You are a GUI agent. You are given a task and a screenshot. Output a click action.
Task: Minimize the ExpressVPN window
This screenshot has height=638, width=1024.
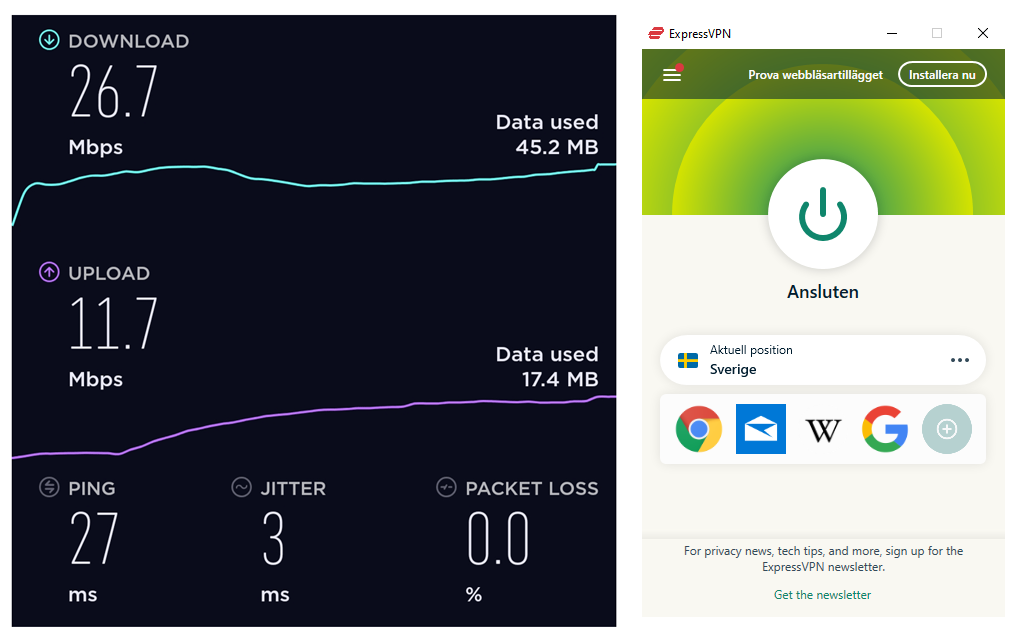coord(891,33)
